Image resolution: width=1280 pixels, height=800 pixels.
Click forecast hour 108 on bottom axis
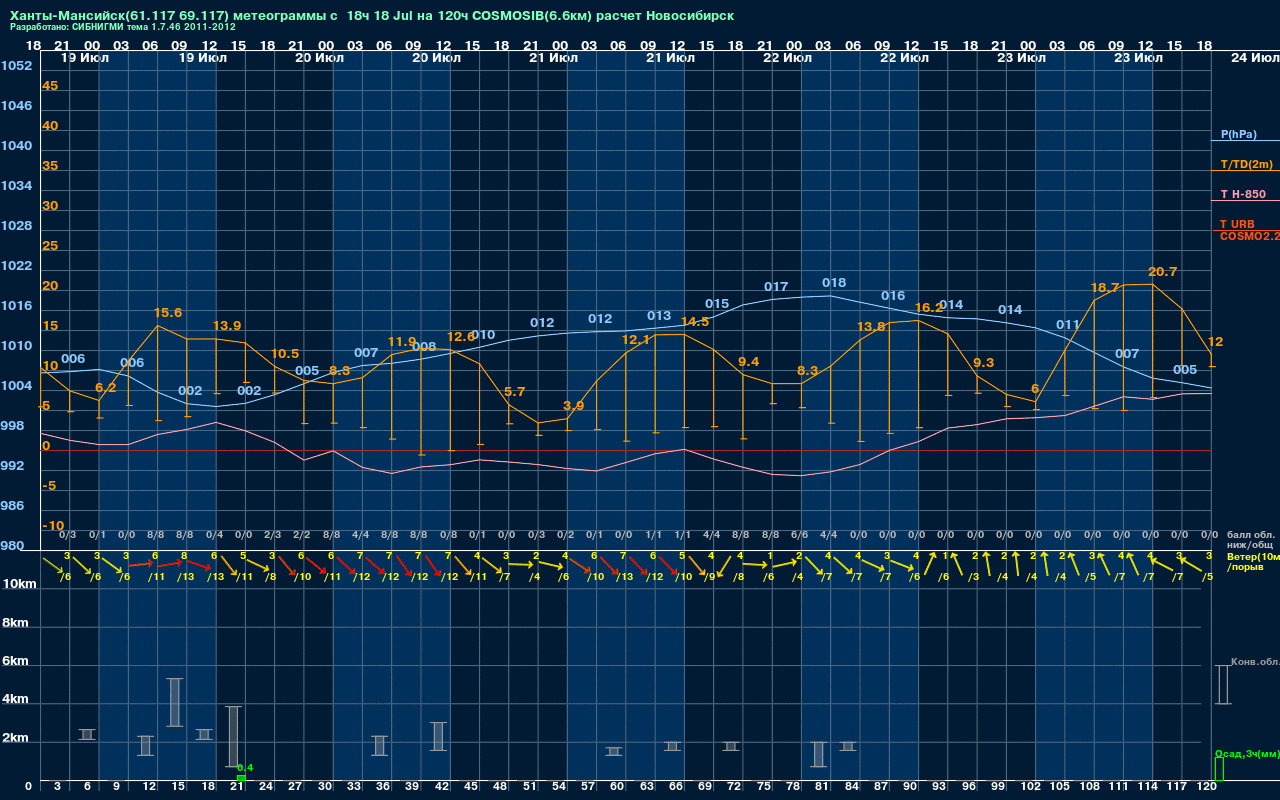(x=1090, y=787)
